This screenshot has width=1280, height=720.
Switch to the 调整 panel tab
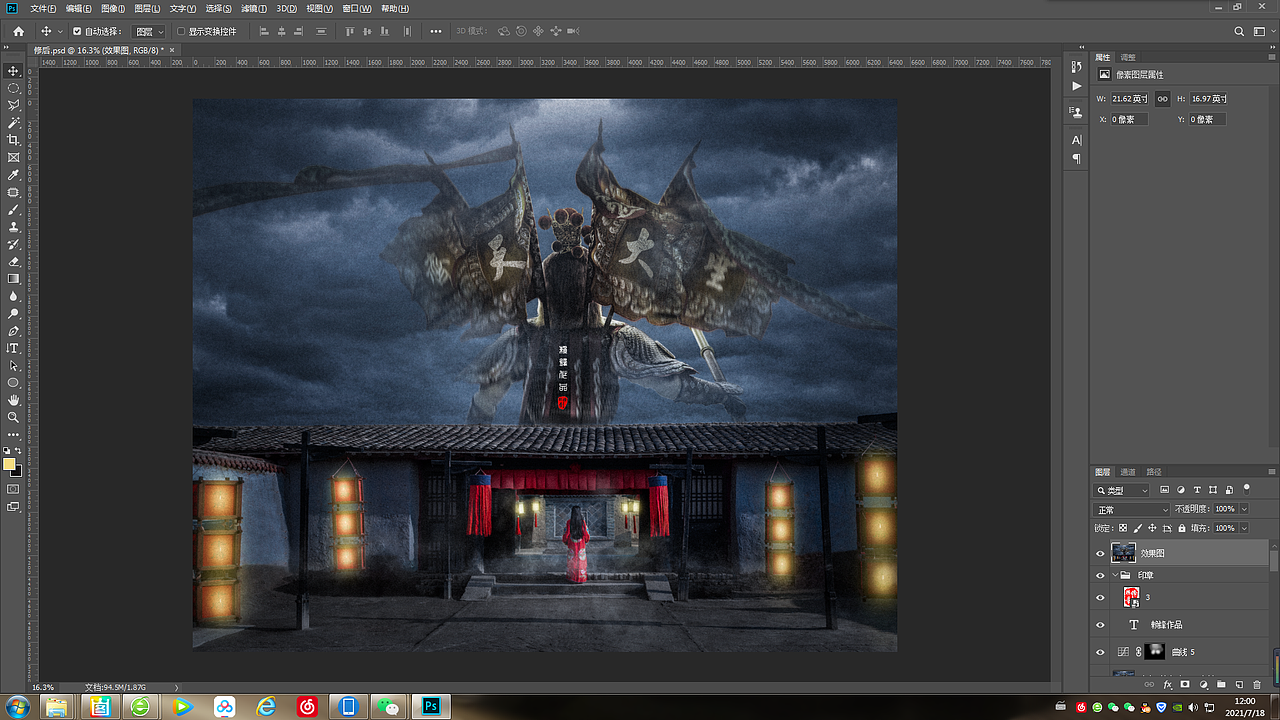click(x=1128, y=57)
